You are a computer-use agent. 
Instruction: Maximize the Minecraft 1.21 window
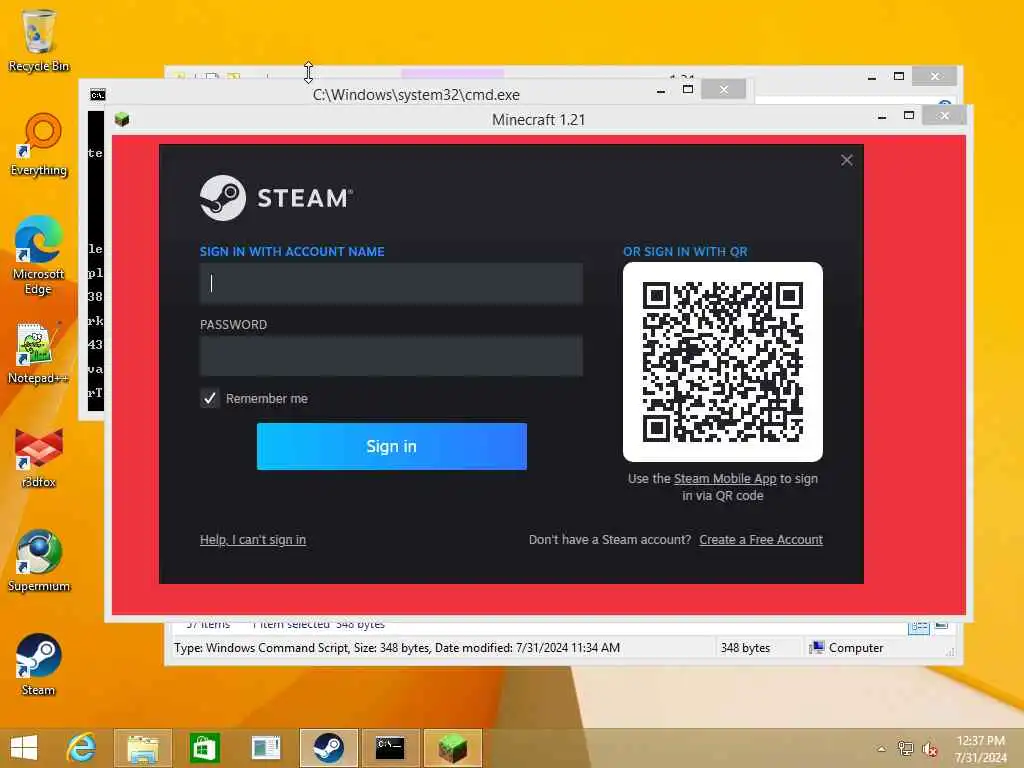(908, 116)
